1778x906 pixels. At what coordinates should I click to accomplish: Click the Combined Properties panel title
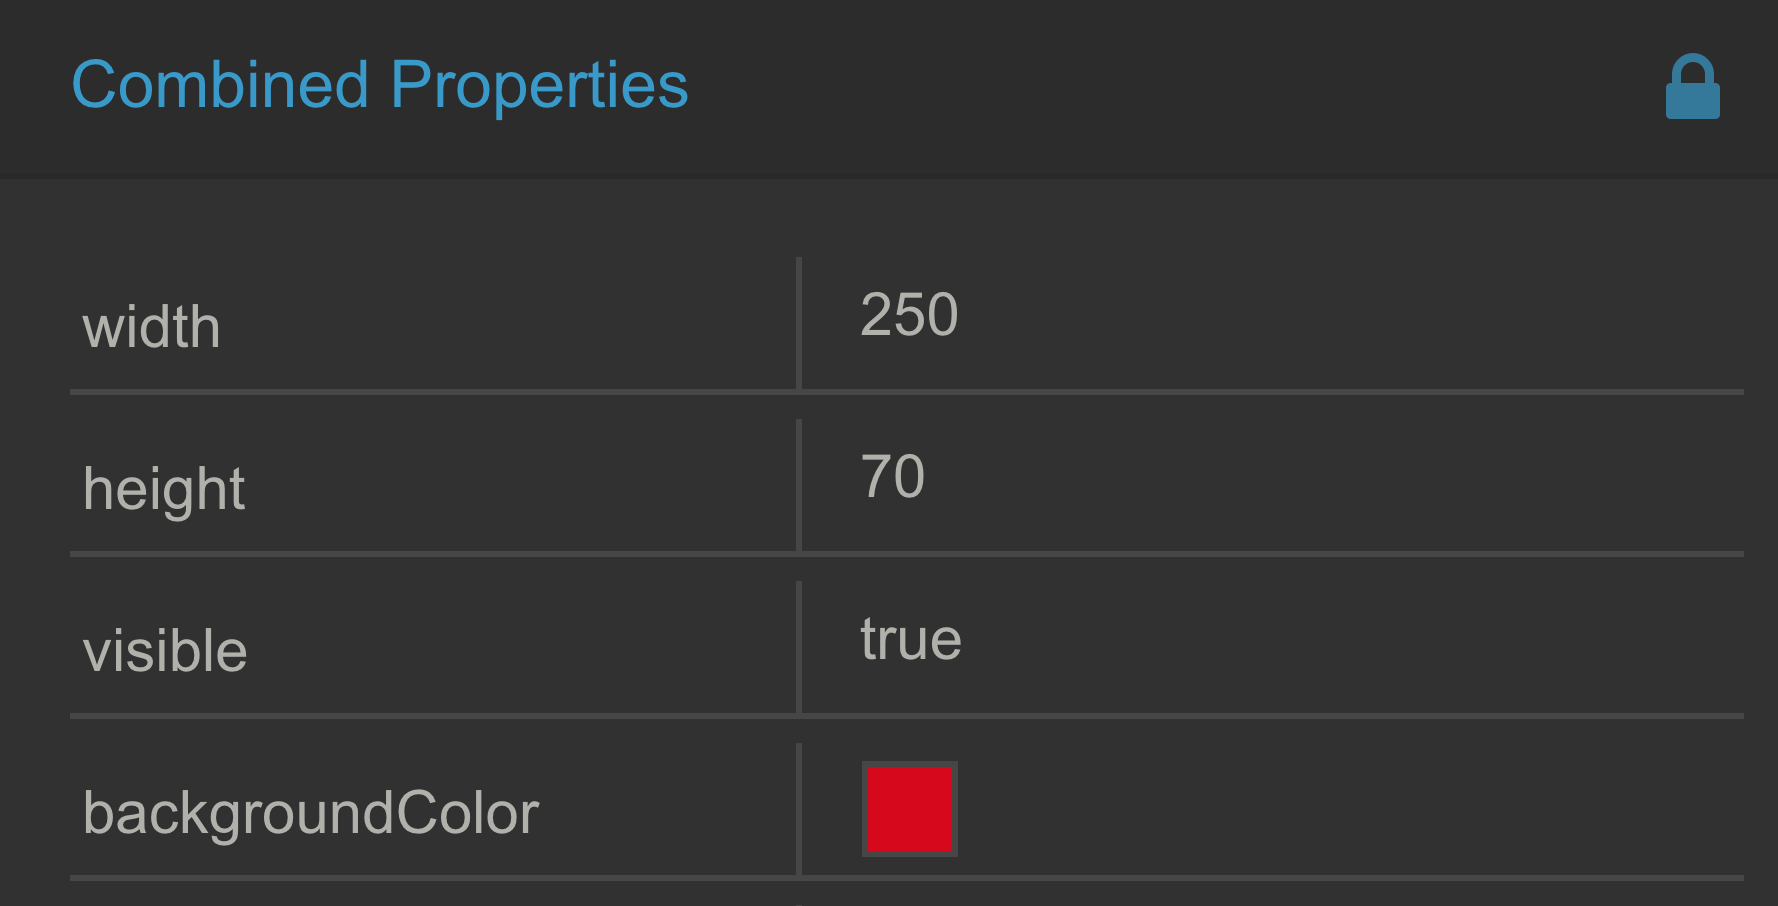coord(380,86)
